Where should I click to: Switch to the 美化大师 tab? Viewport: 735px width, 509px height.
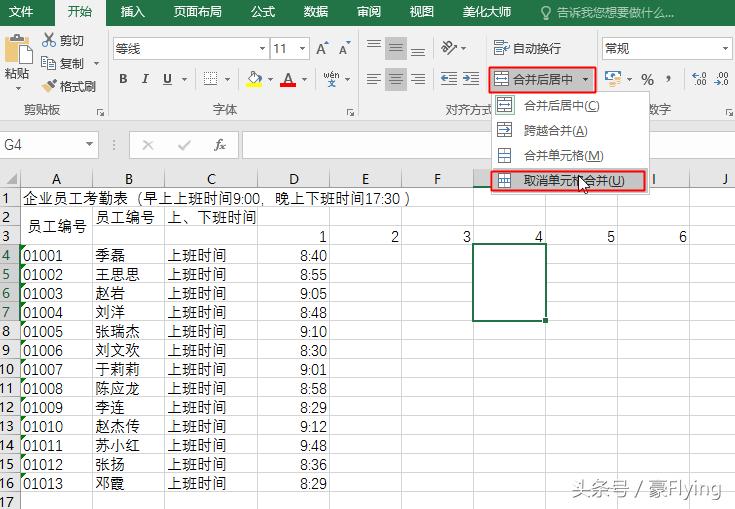(487, 11)
